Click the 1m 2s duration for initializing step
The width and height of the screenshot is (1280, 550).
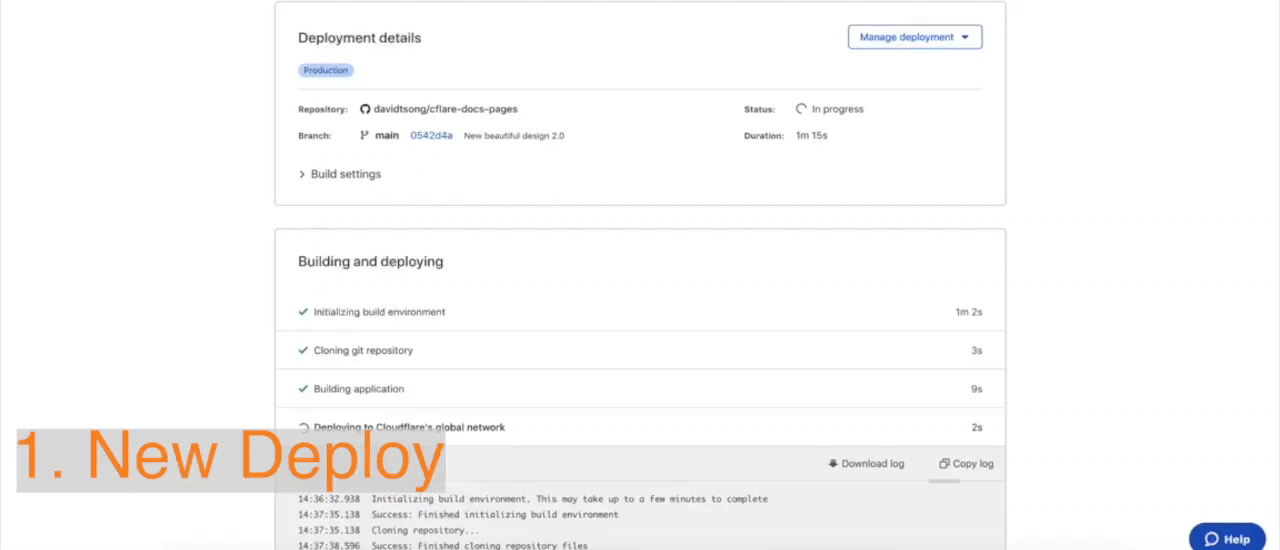coord(969,312)
